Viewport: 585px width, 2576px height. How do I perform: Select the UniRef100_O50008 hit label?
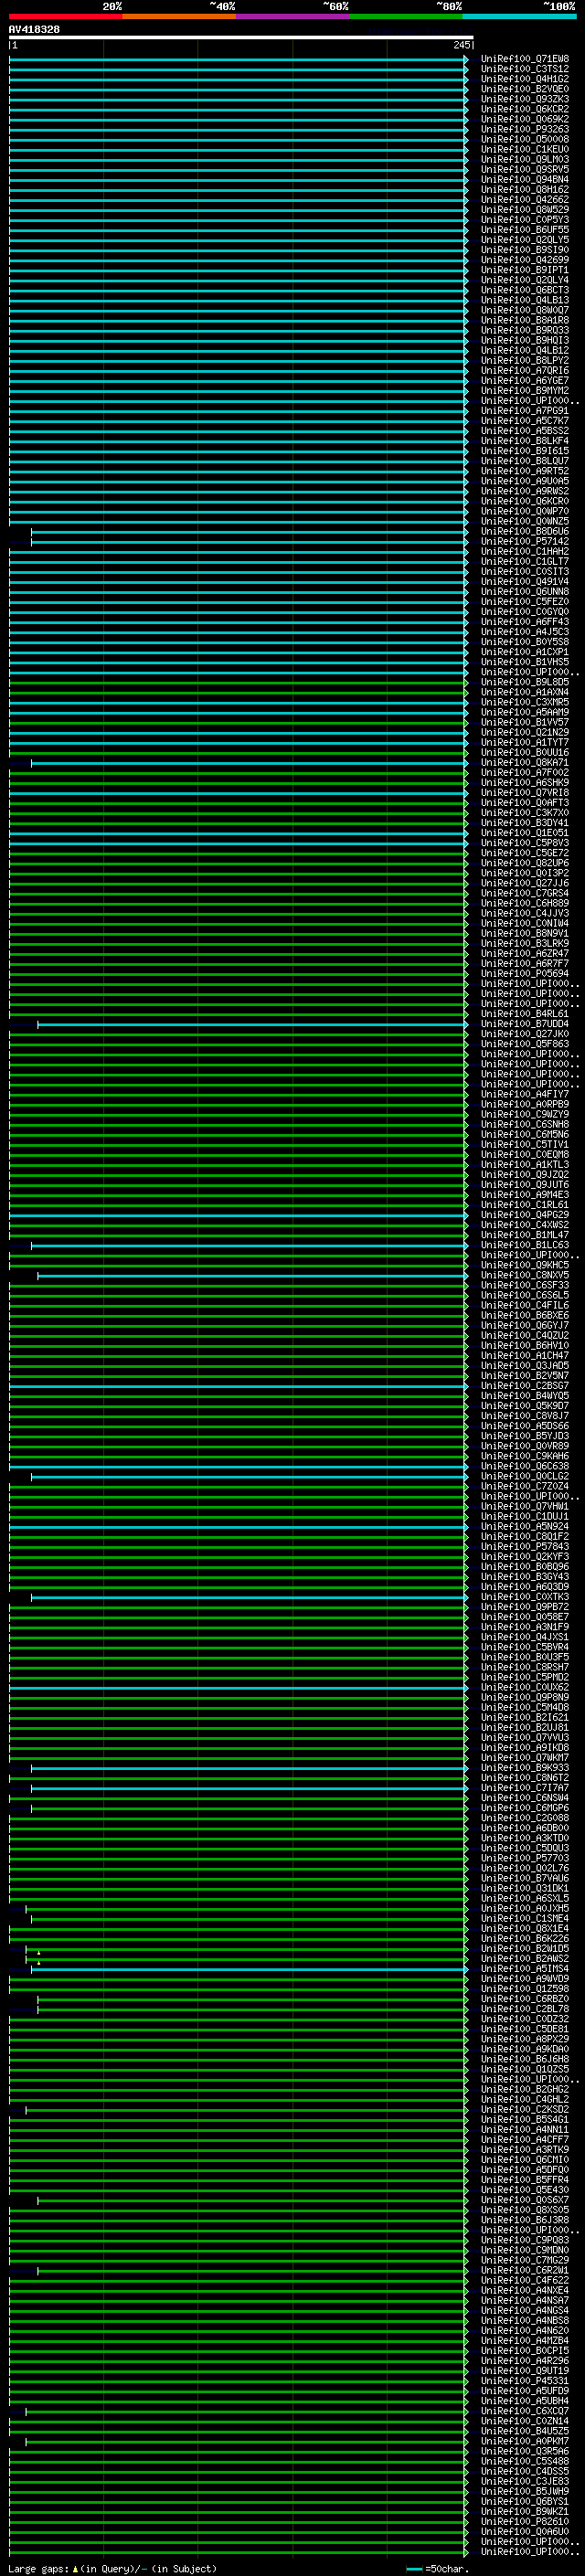(524, 139)
